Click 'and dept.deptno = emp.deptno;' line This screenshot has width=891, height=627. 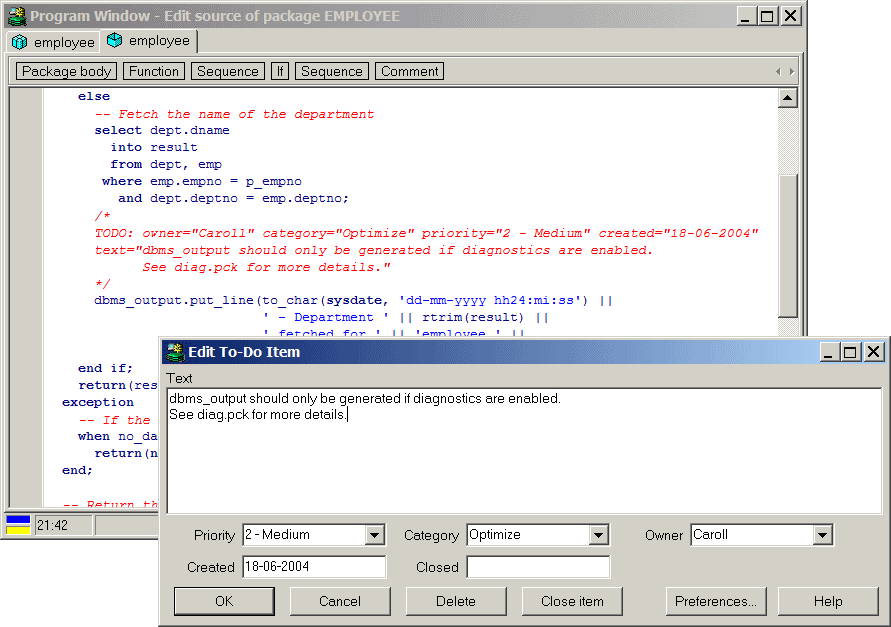[234, 198]
